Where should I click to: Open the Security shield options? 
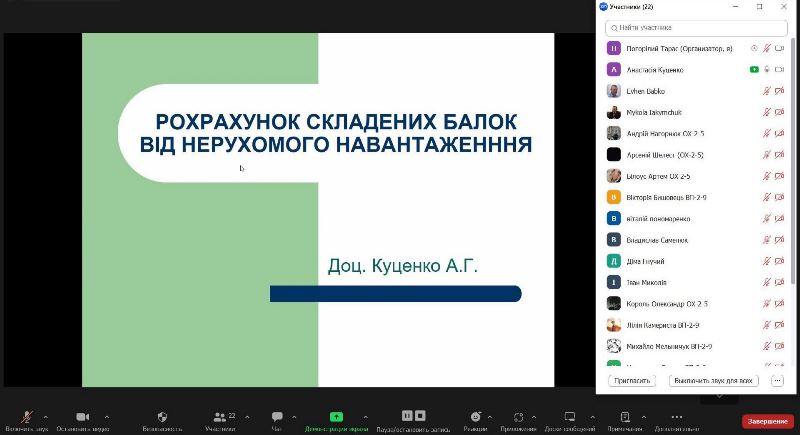pyautogui.click(x=162, y=417)
